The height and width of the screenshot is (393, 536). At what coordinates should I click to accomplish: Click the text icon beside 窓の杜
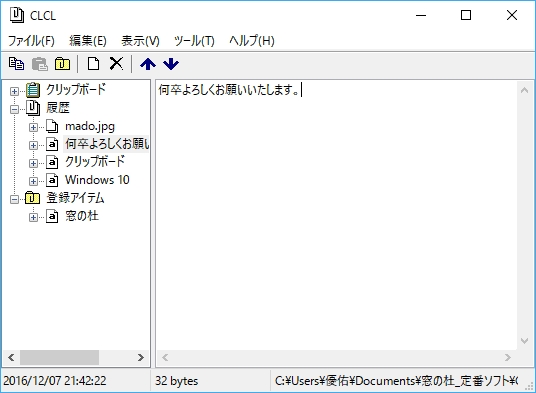52,216
